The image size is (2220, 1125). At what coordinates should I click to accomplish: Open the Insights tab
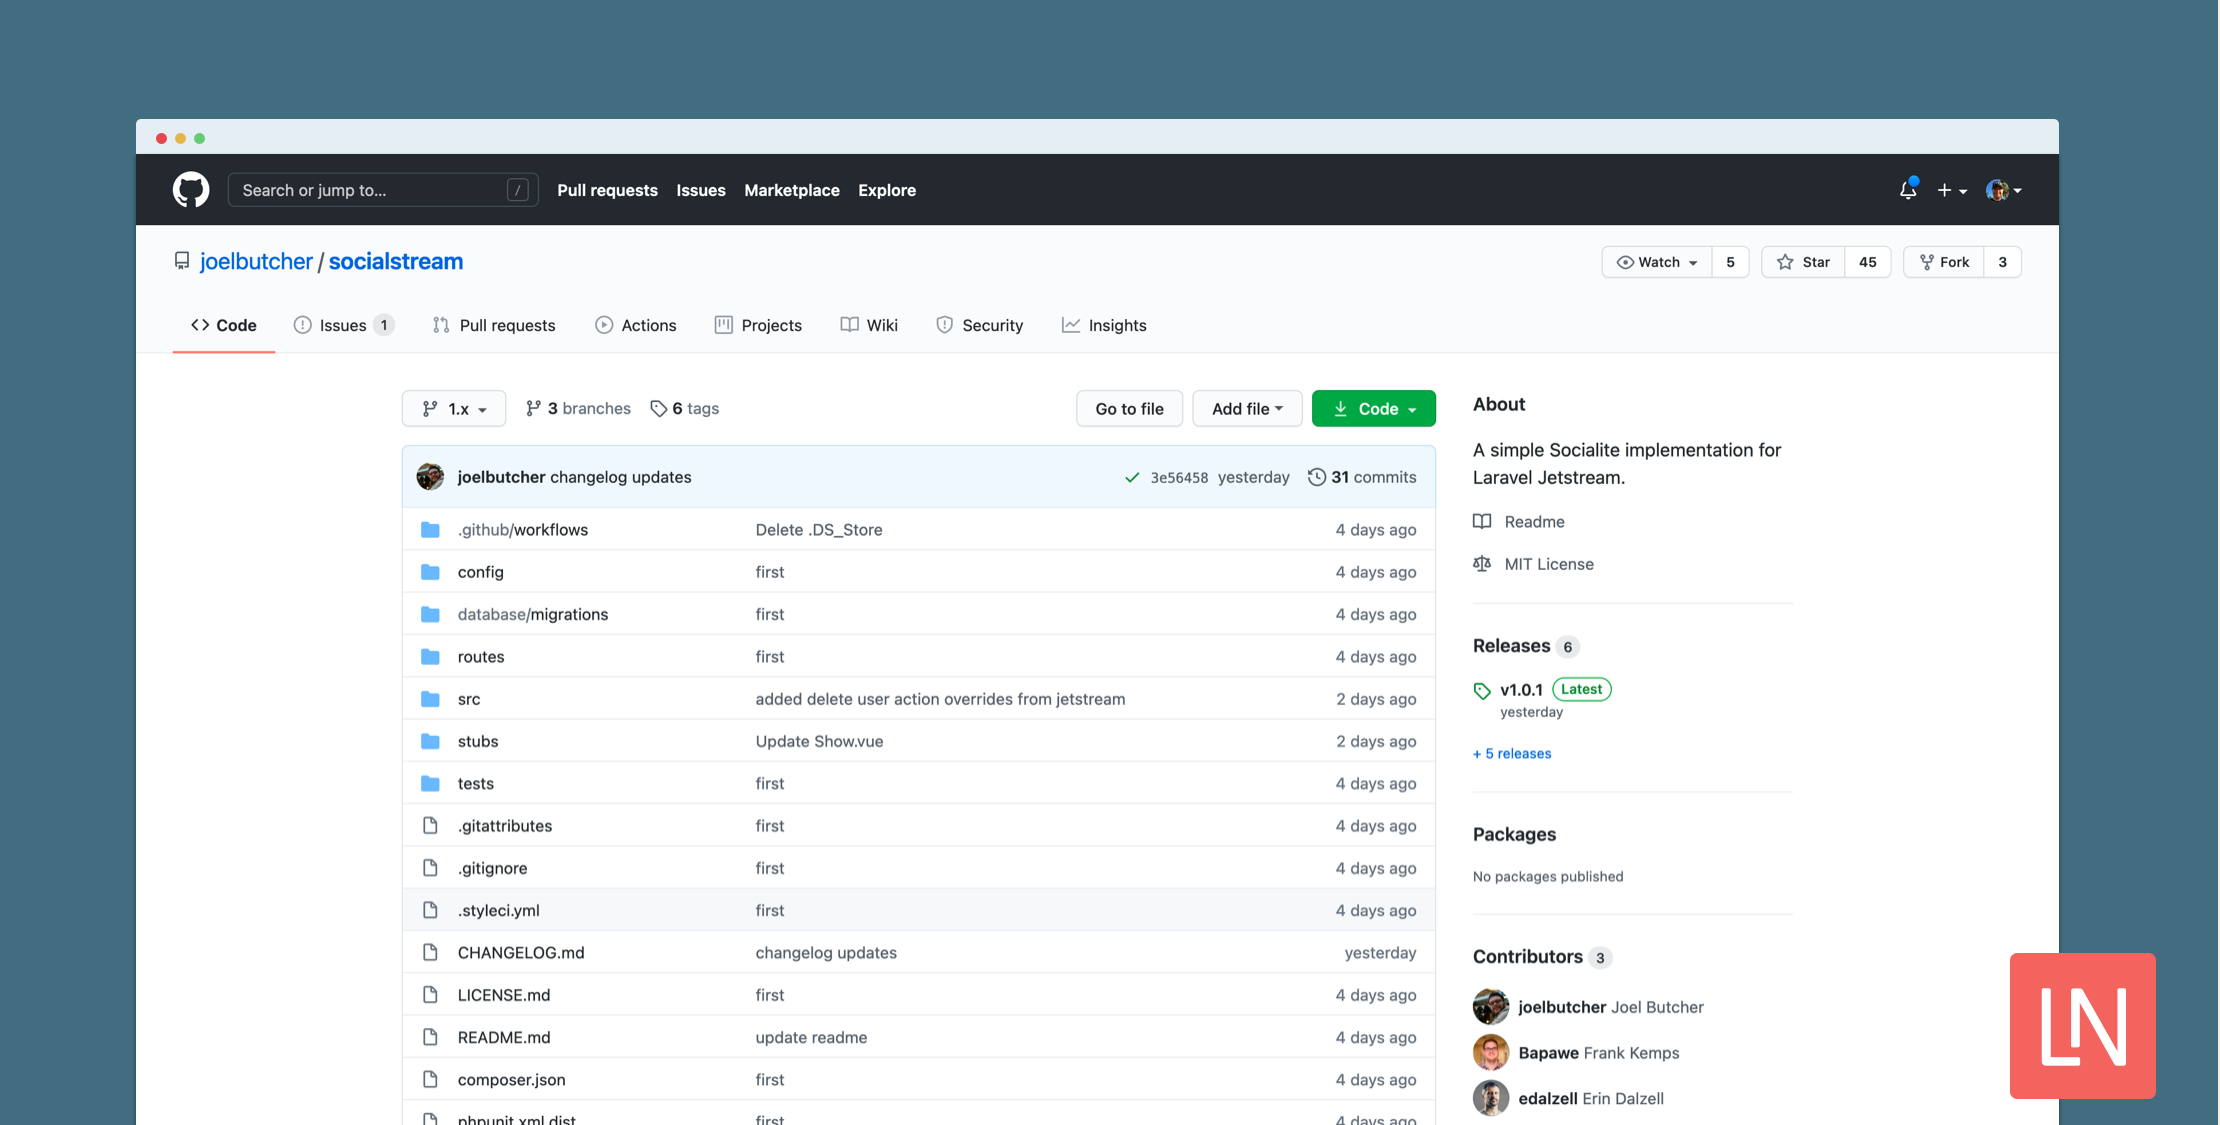pos(1104,325)
